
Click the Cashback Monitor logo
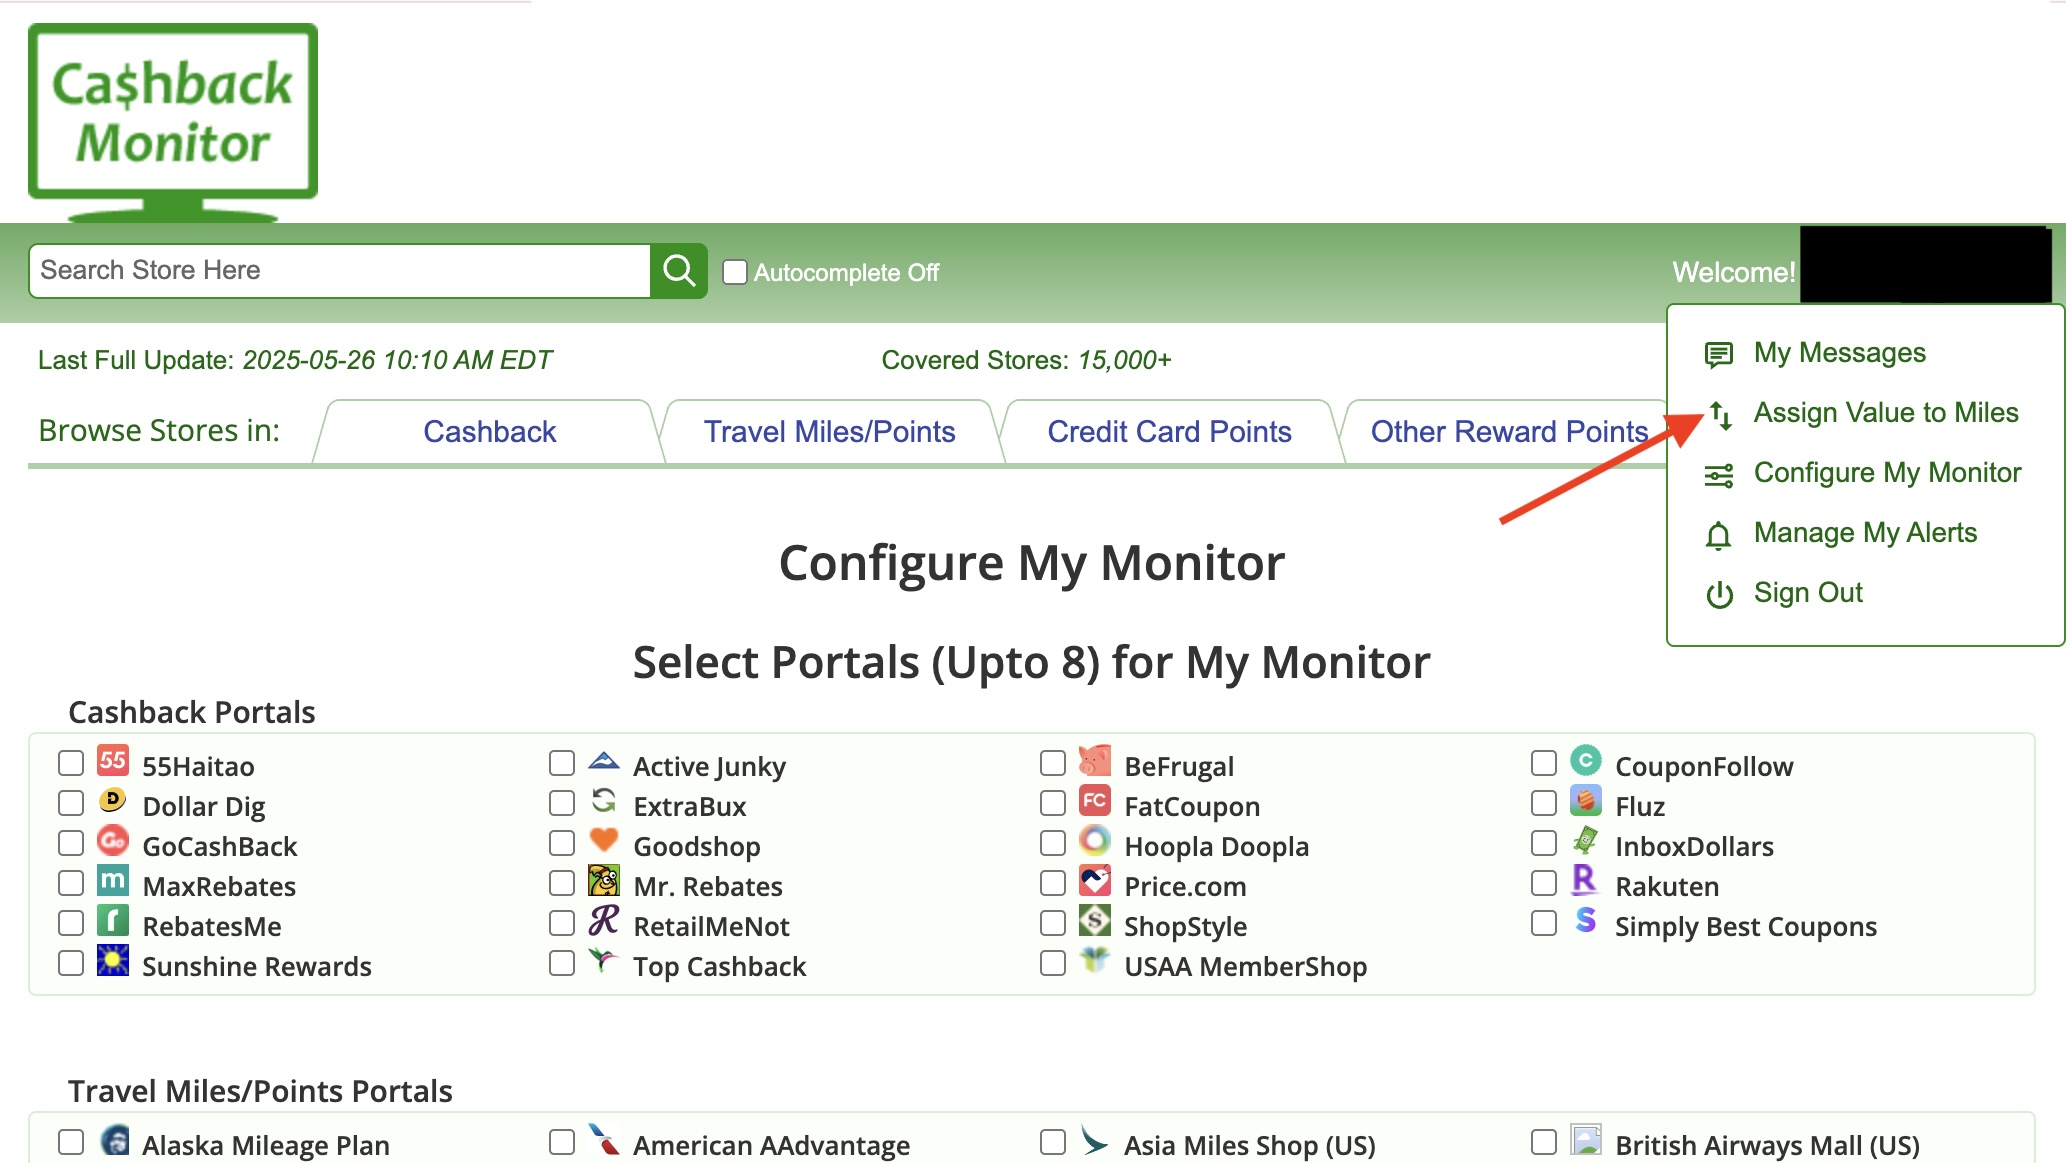[173, 121]
